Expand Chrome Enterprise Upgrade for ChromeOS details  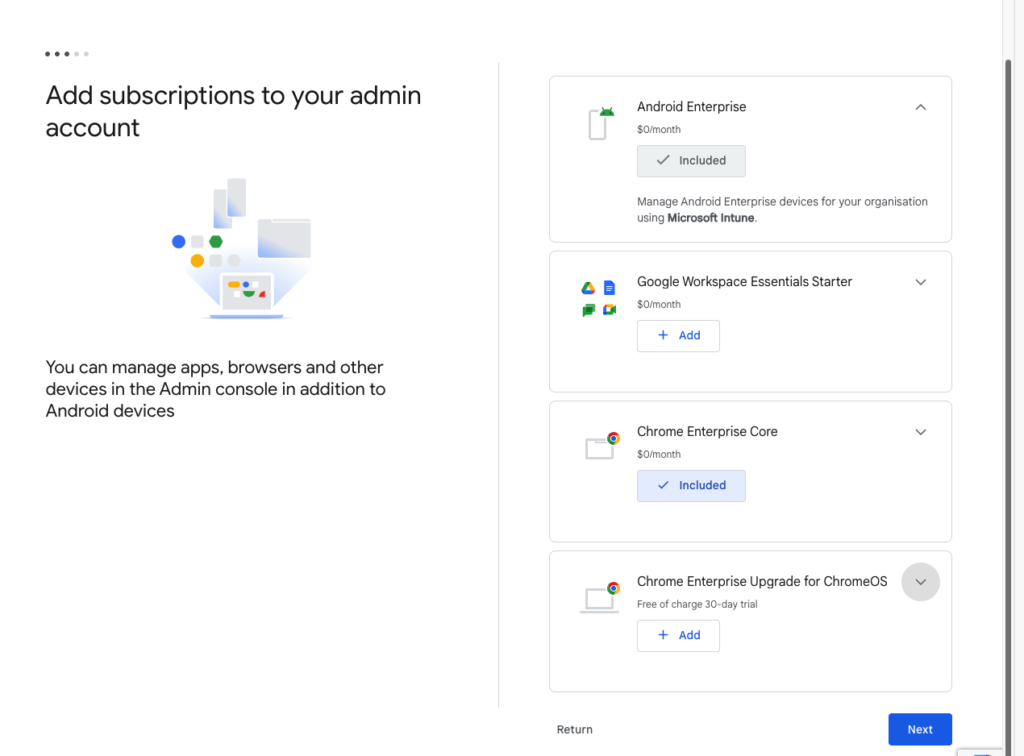pos(920,582)
